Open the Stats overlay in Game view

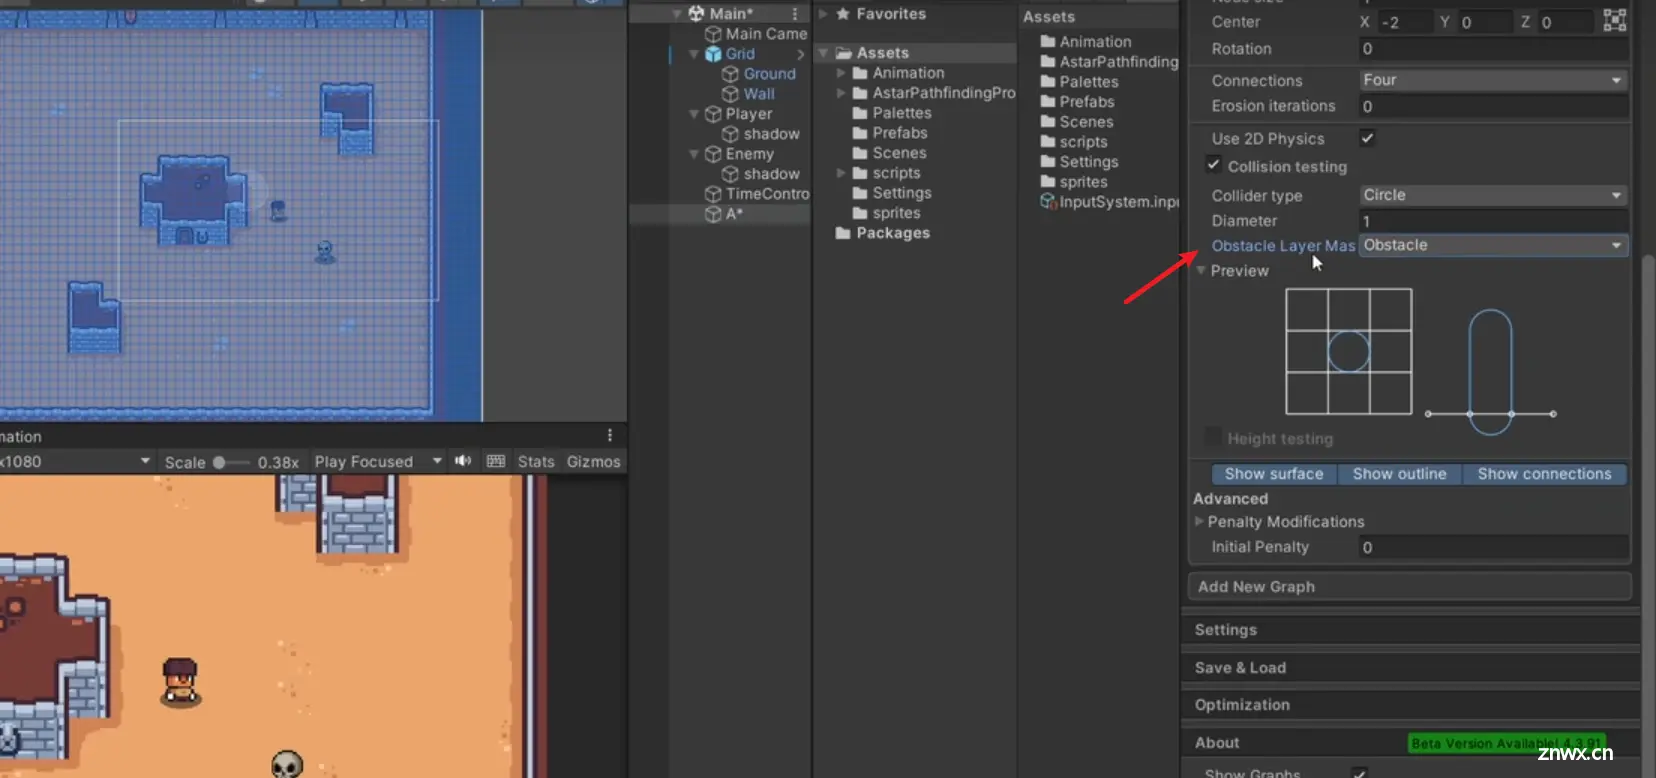coord(536,461)
